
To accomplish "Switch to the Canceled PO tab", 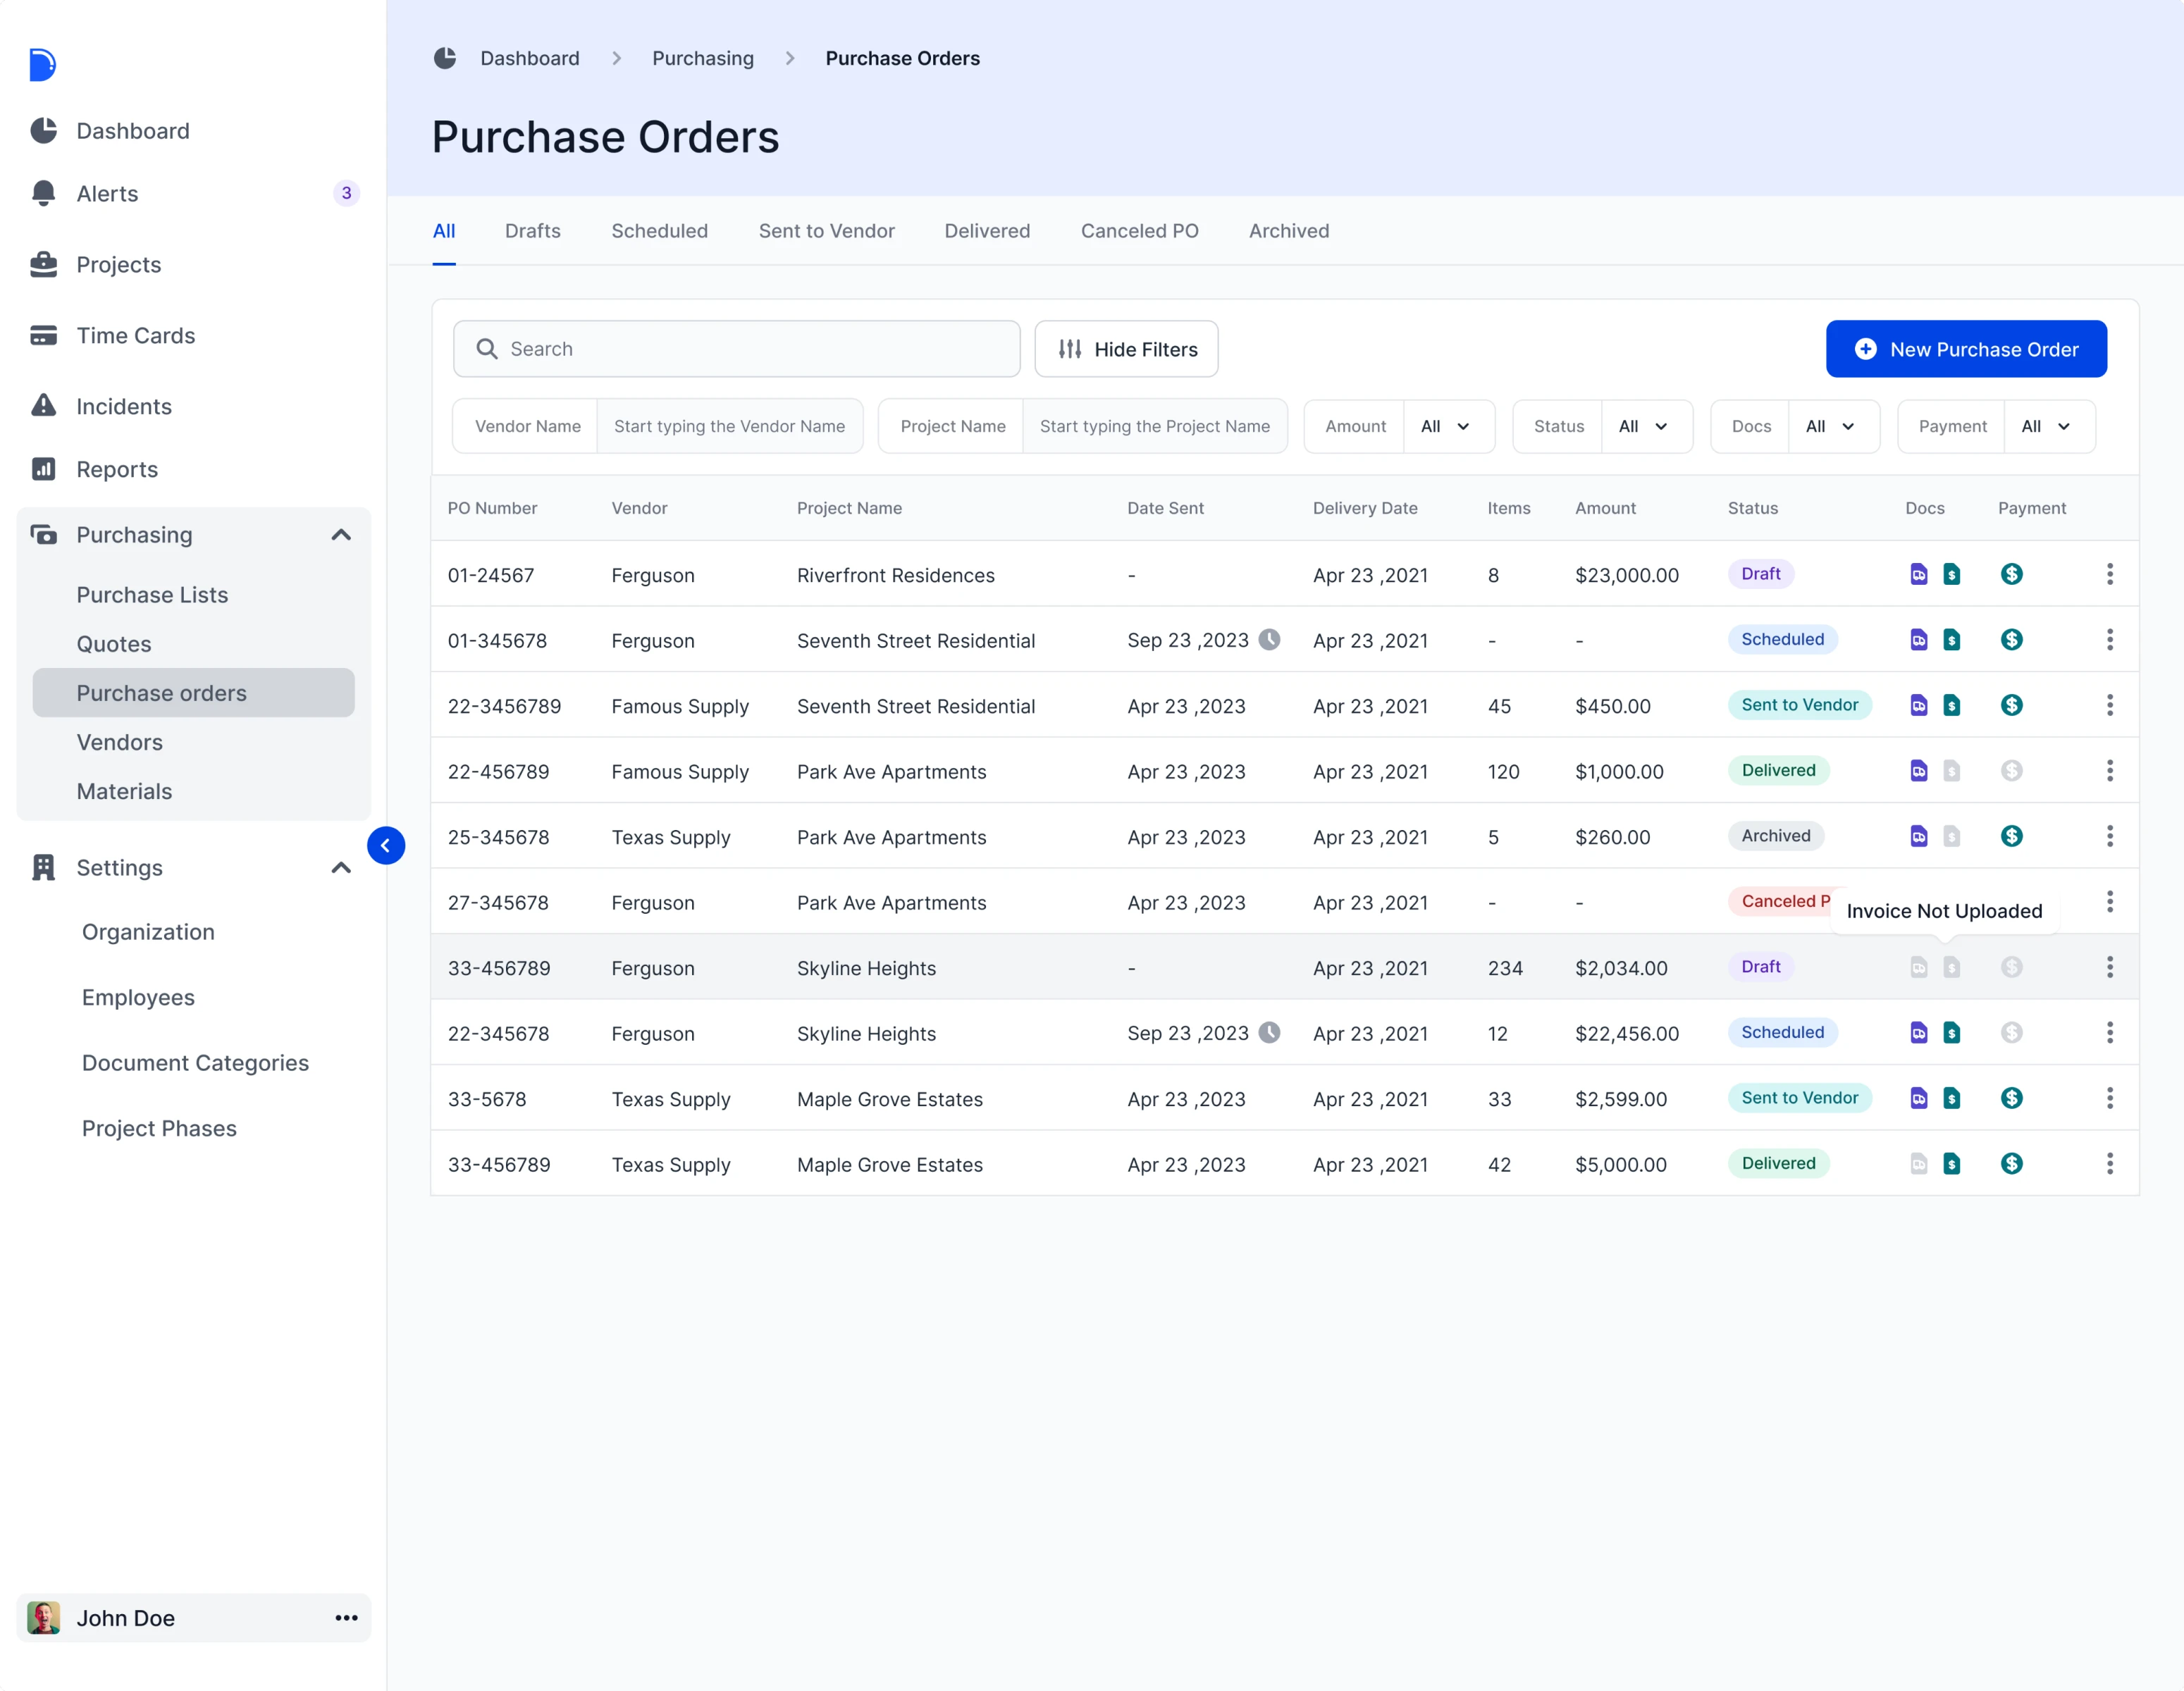I will pos(1139,231).
